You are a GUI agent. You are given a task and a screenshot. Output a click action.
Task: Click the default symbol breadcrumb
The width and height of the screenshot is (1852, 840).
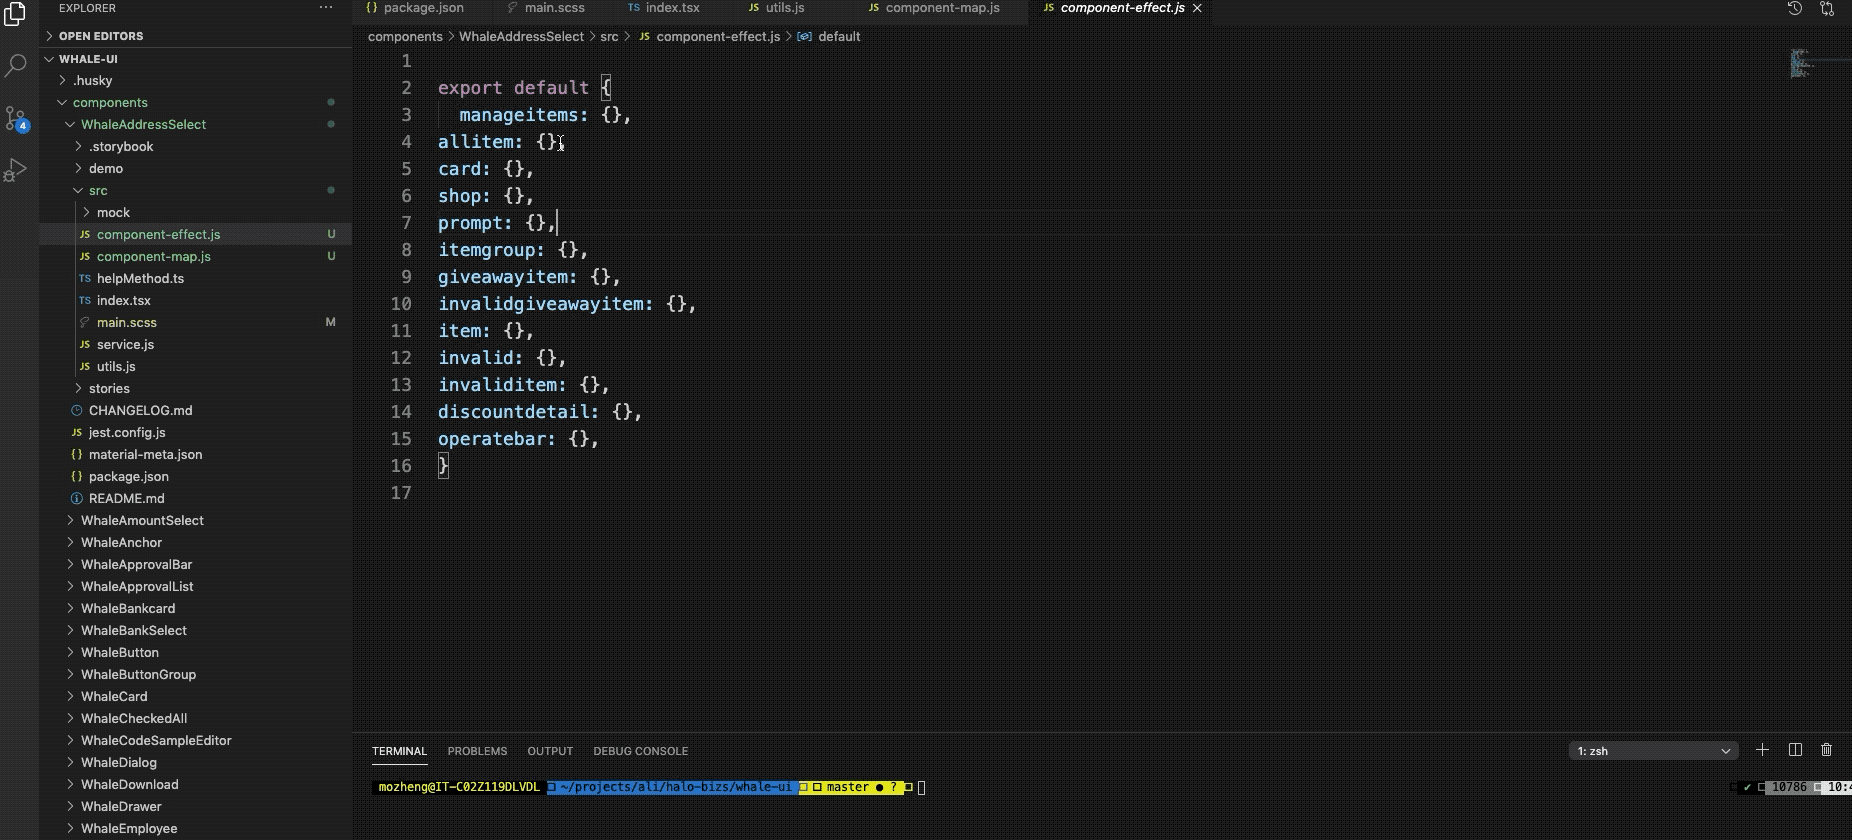tap(829, 36)
